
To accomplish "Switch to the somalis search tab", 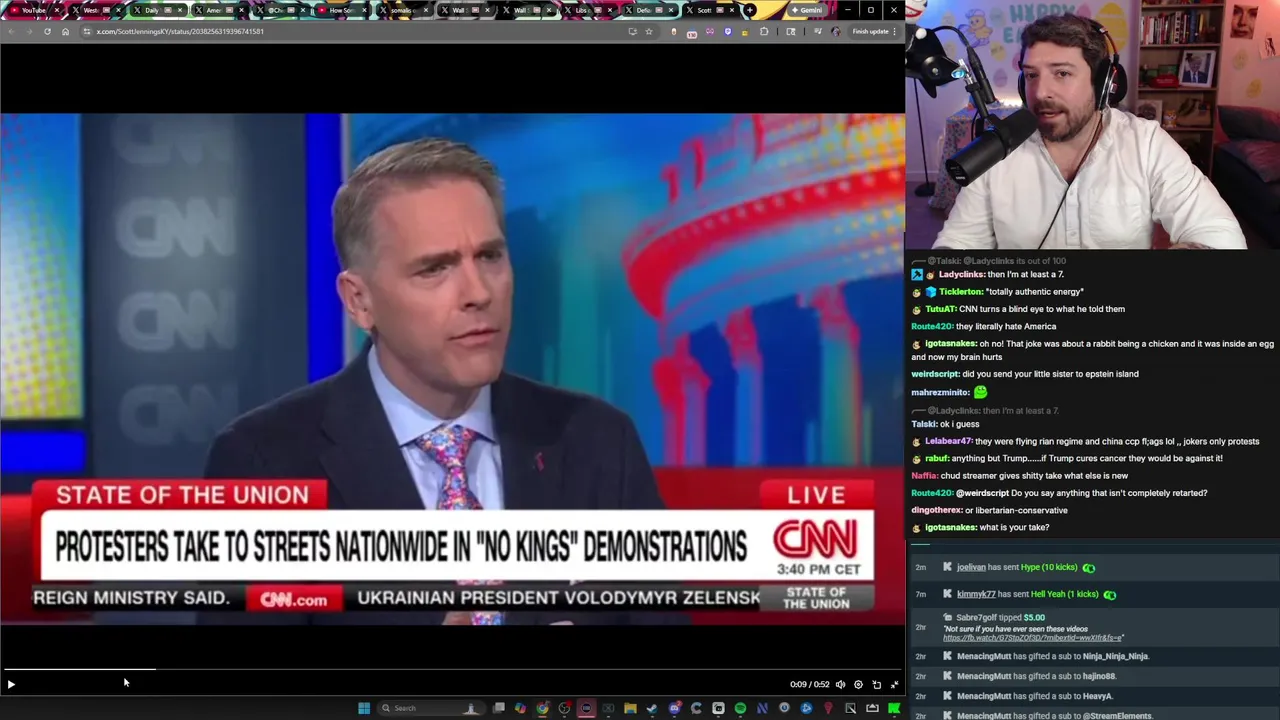I will coord(403,10).
